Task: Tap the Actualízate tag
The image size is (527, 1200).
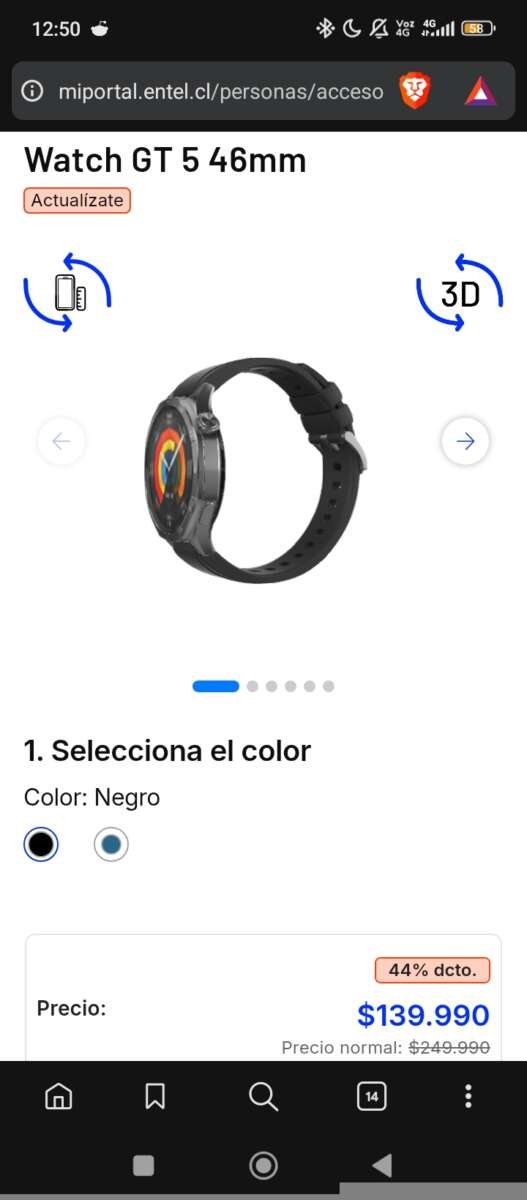Action: tap(77, 200)
